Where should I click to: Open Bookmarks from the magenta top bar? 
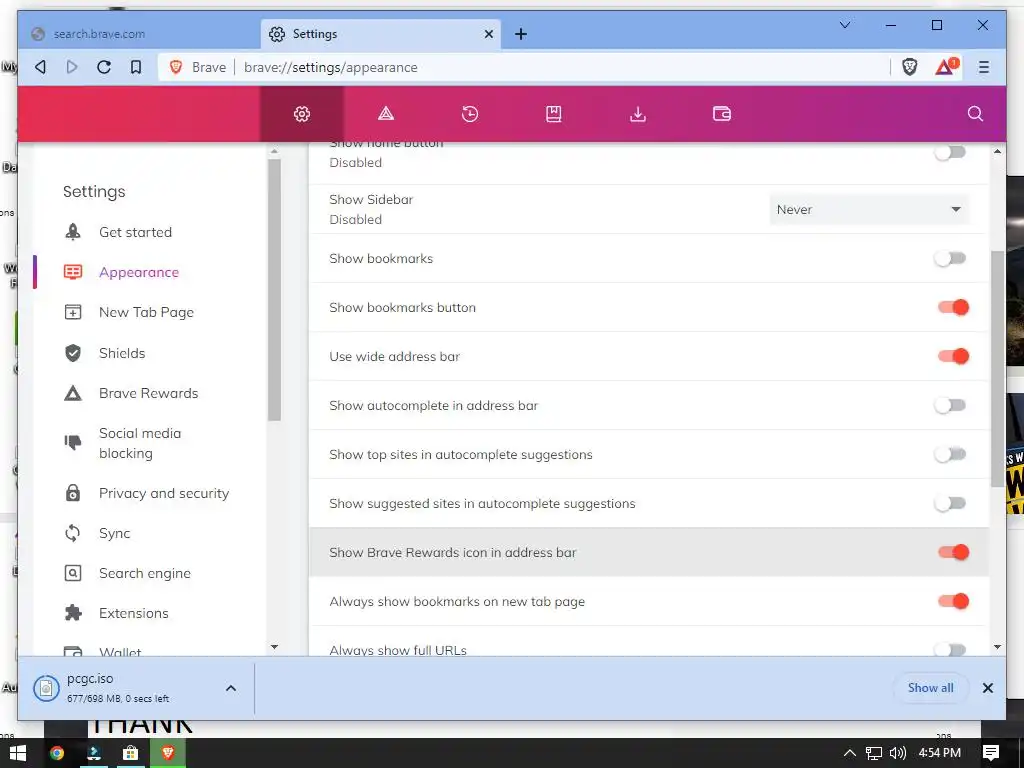tap(553, 114)
